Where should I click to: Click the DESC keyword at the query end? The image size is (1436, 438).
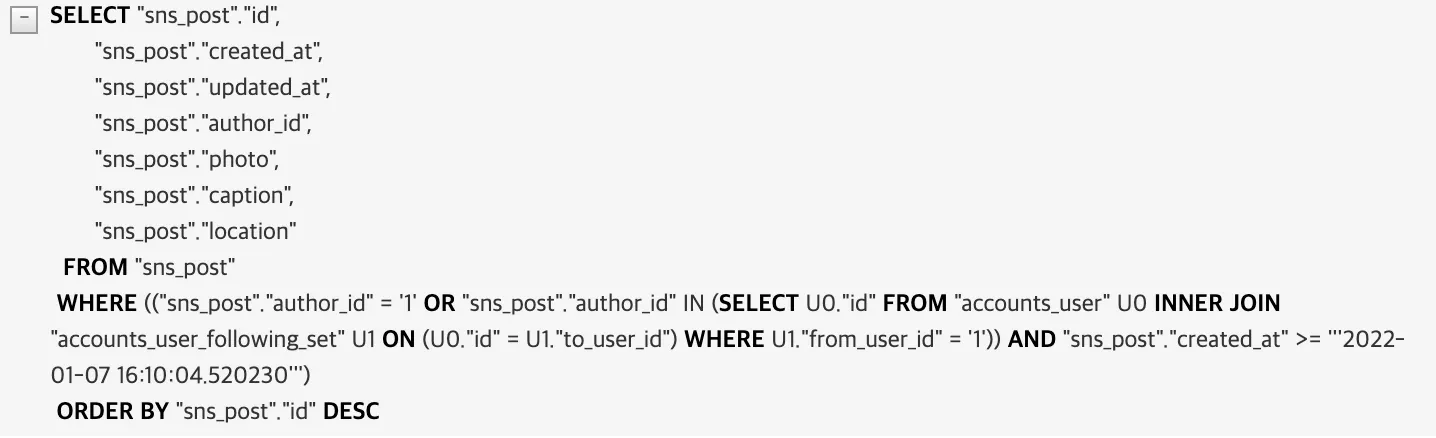point(351,411)
